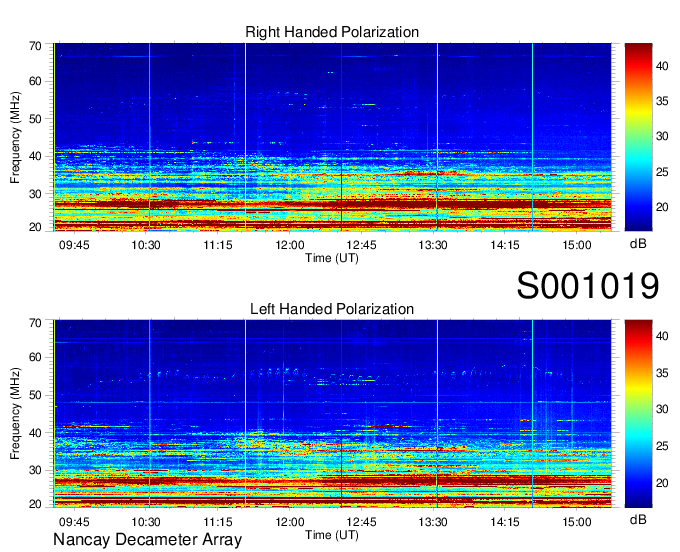Click the 70 MHz tick of the right-handed plot
The height and width of the screenshot is (552, 680).
(x=35, y=46)
